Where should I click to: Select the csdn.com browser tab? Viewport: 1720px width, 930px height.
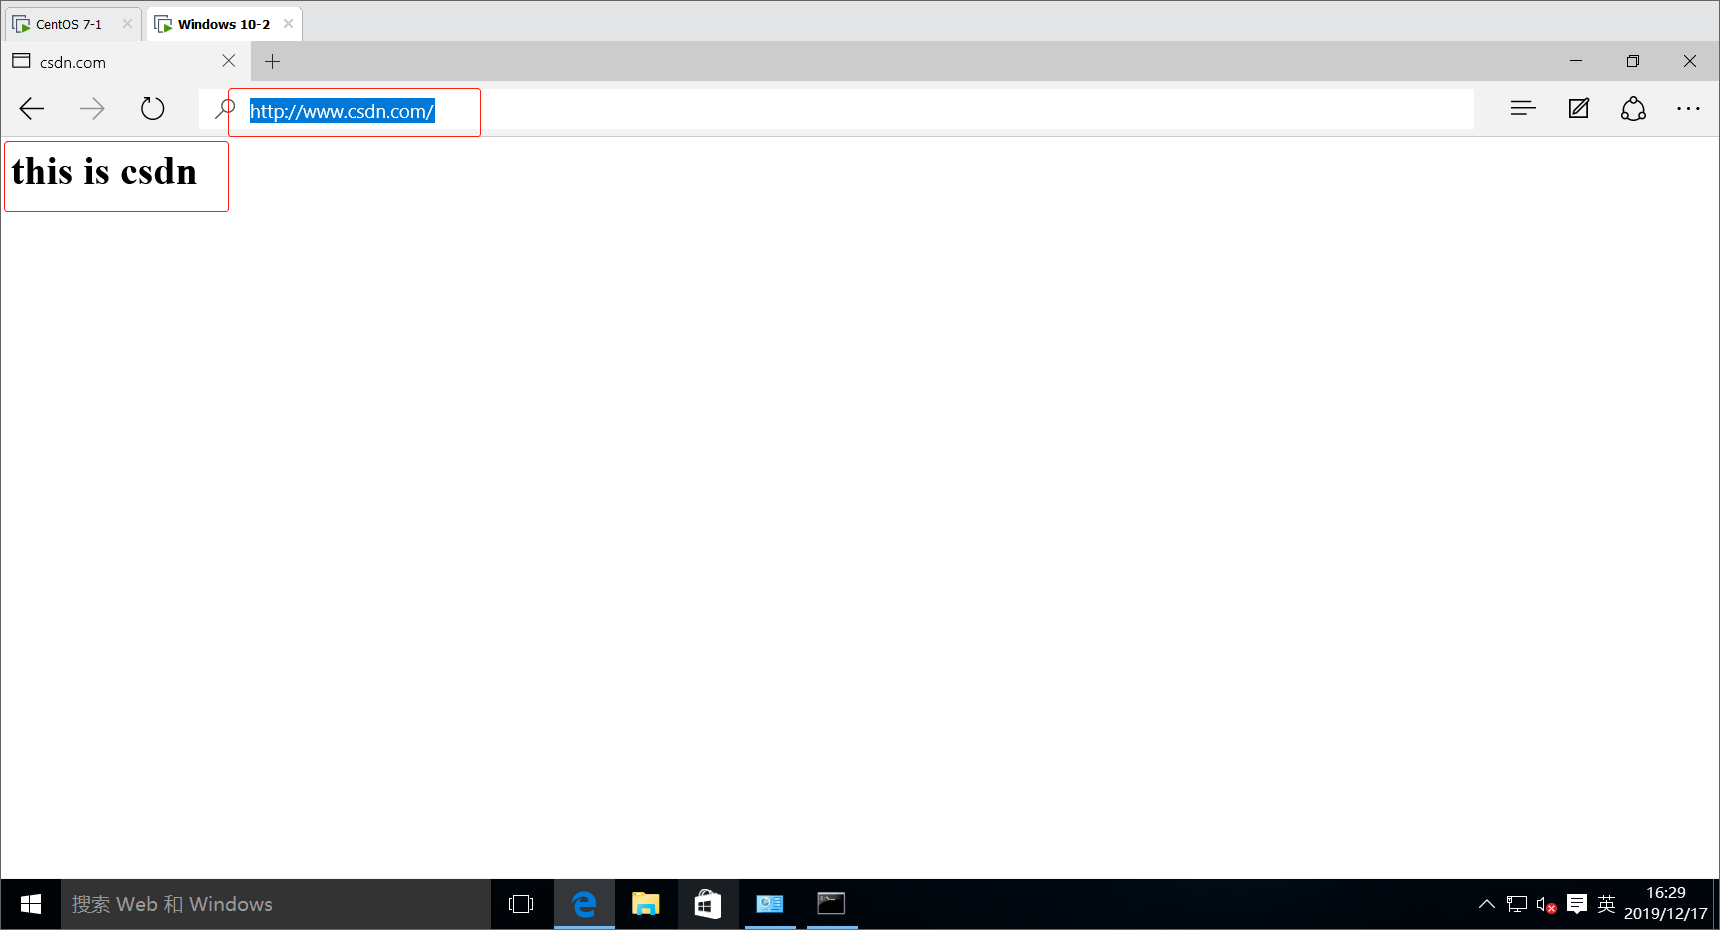pyautogui.click(x=125, y=62)
